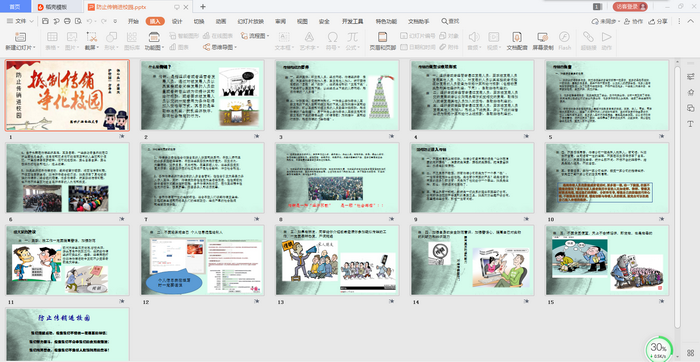Start 屏幕录制 screen recording

542,40
